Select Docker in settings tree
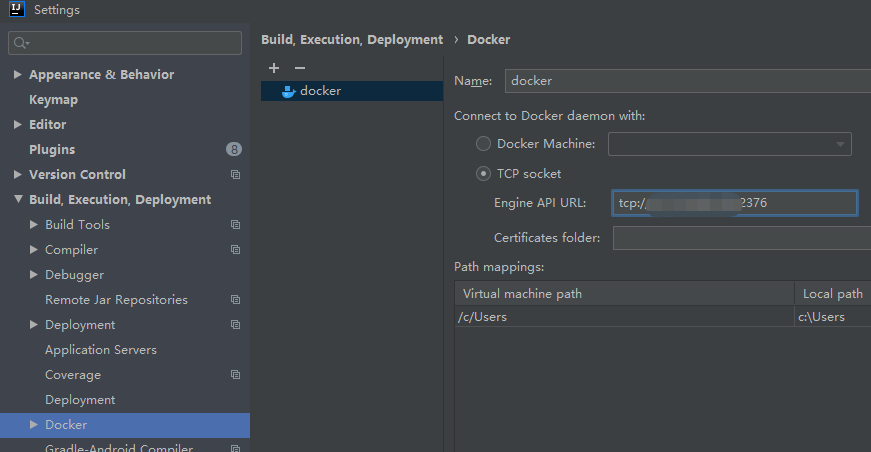871x452 pixels. point(124,425)
